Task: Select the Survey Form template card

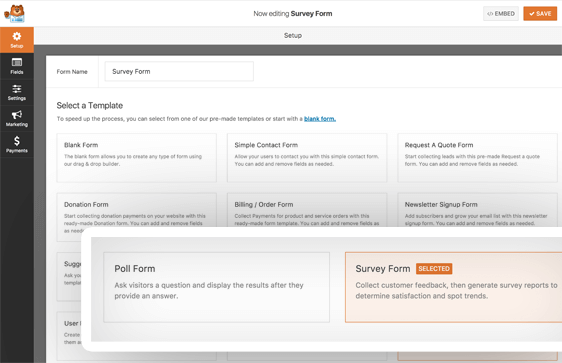Action: (x=453, y=287)
